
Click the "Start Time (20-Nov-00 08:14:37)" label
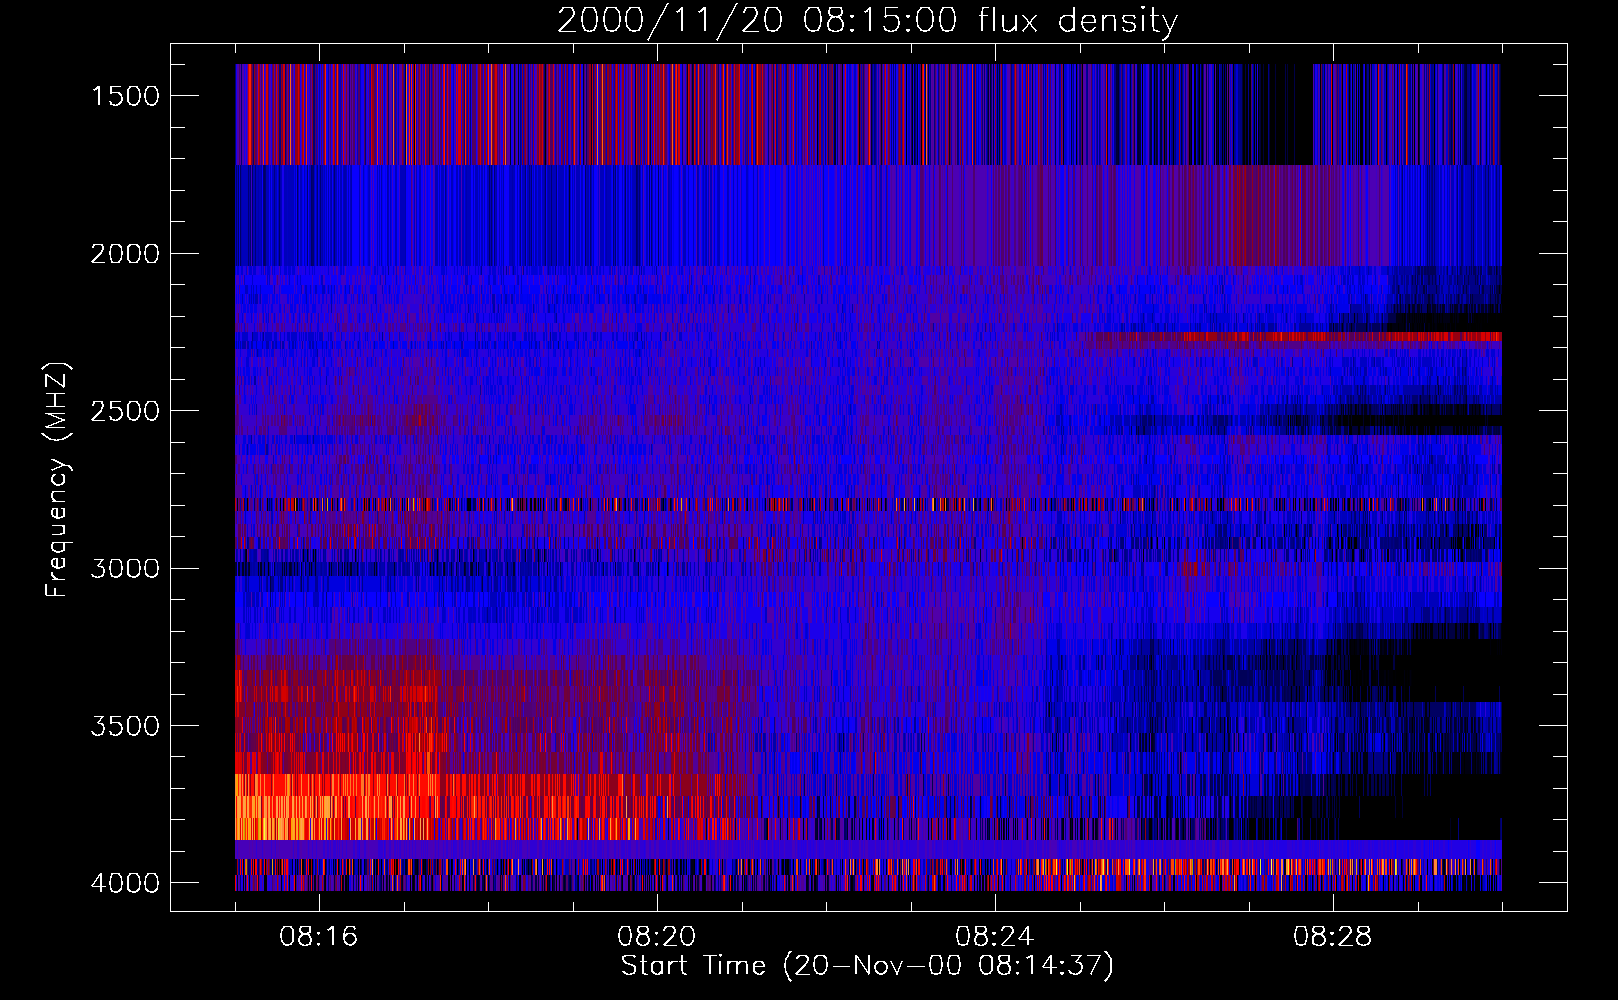pyautogui.click(x=867, y=966)
